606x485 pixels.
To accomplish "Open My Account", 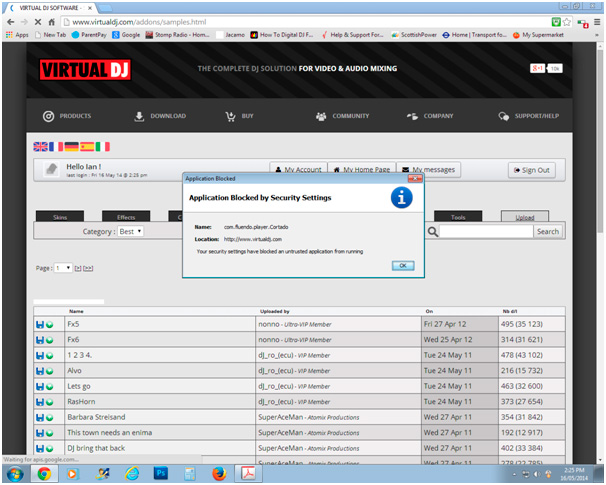I will [298, 169].
